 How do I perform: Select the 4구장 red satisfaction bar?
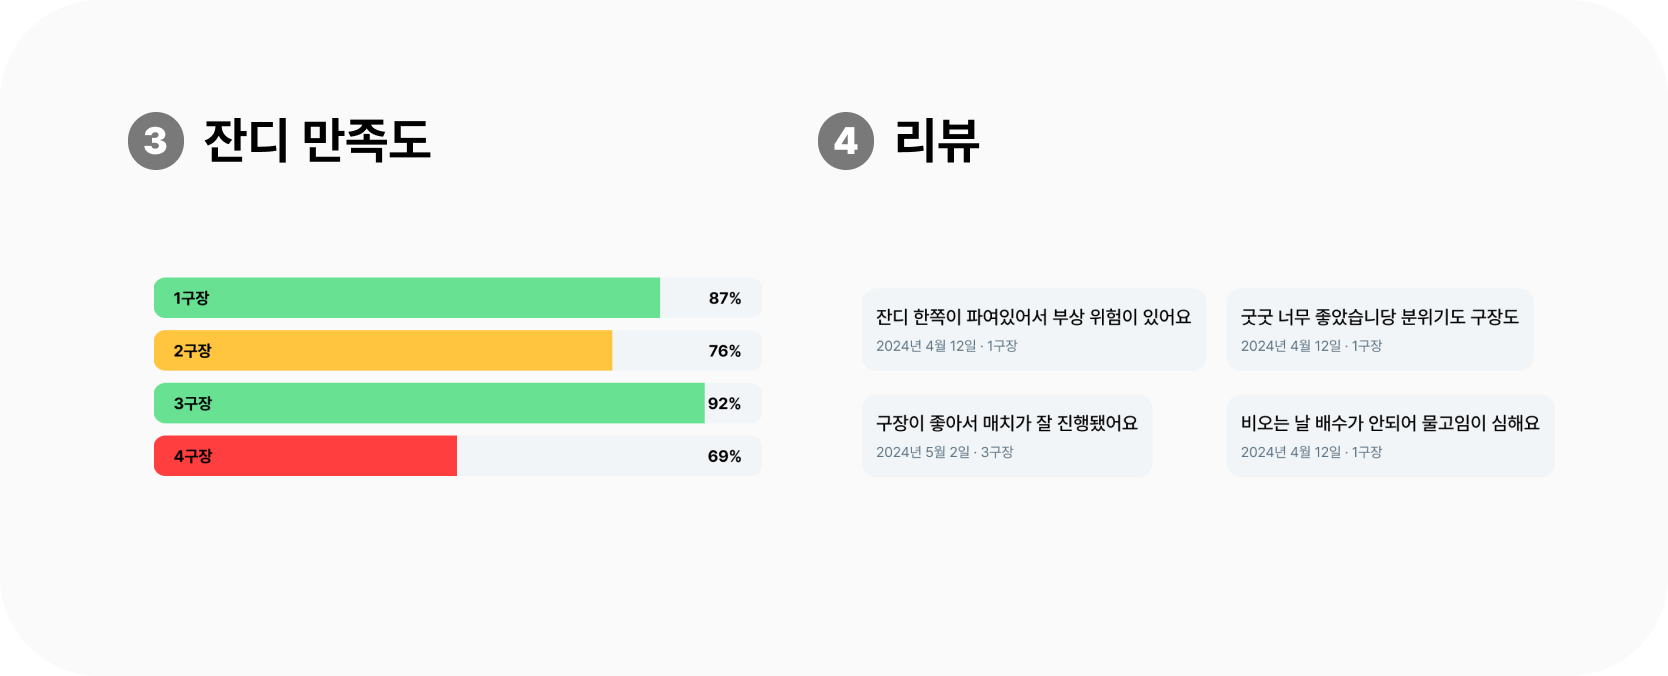pos(305,456)
